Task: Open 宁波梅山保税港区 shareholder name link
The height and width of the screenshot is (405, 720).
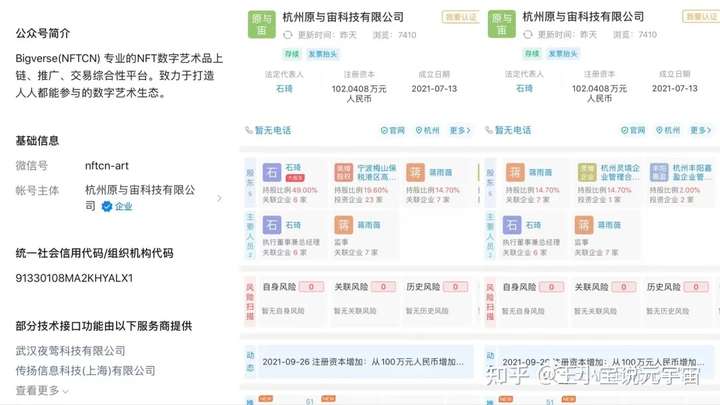Action: [x=377, y=172]
